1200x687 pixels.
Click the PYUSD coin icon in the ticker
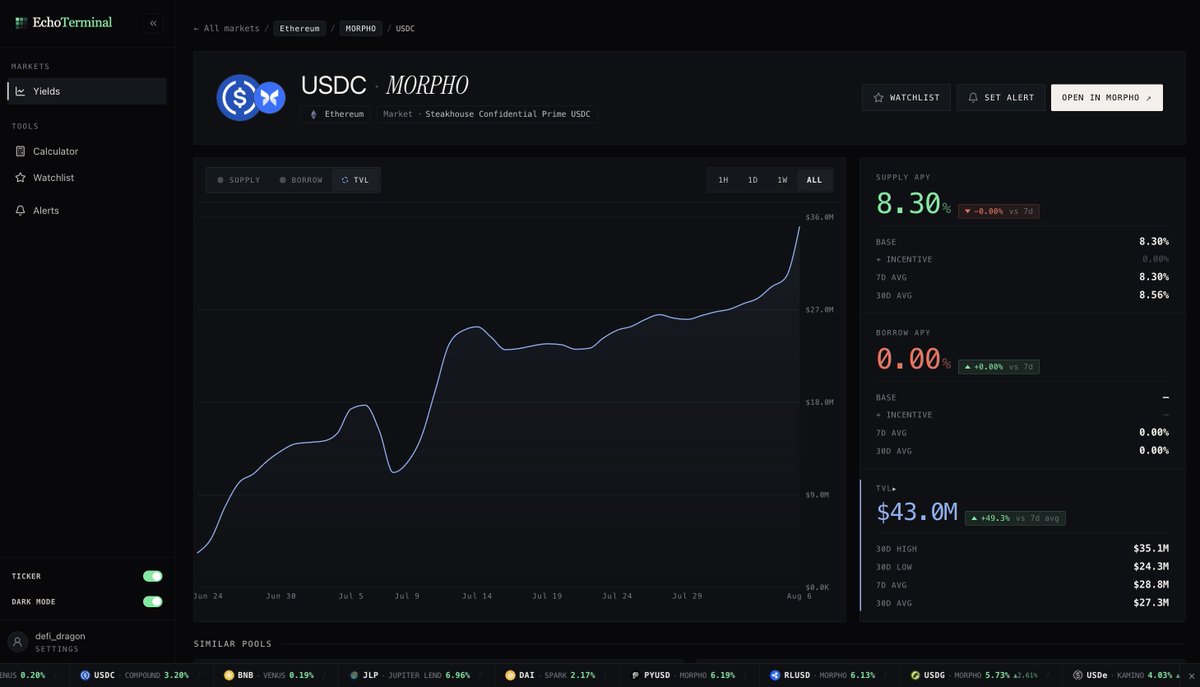pos(635,675)
